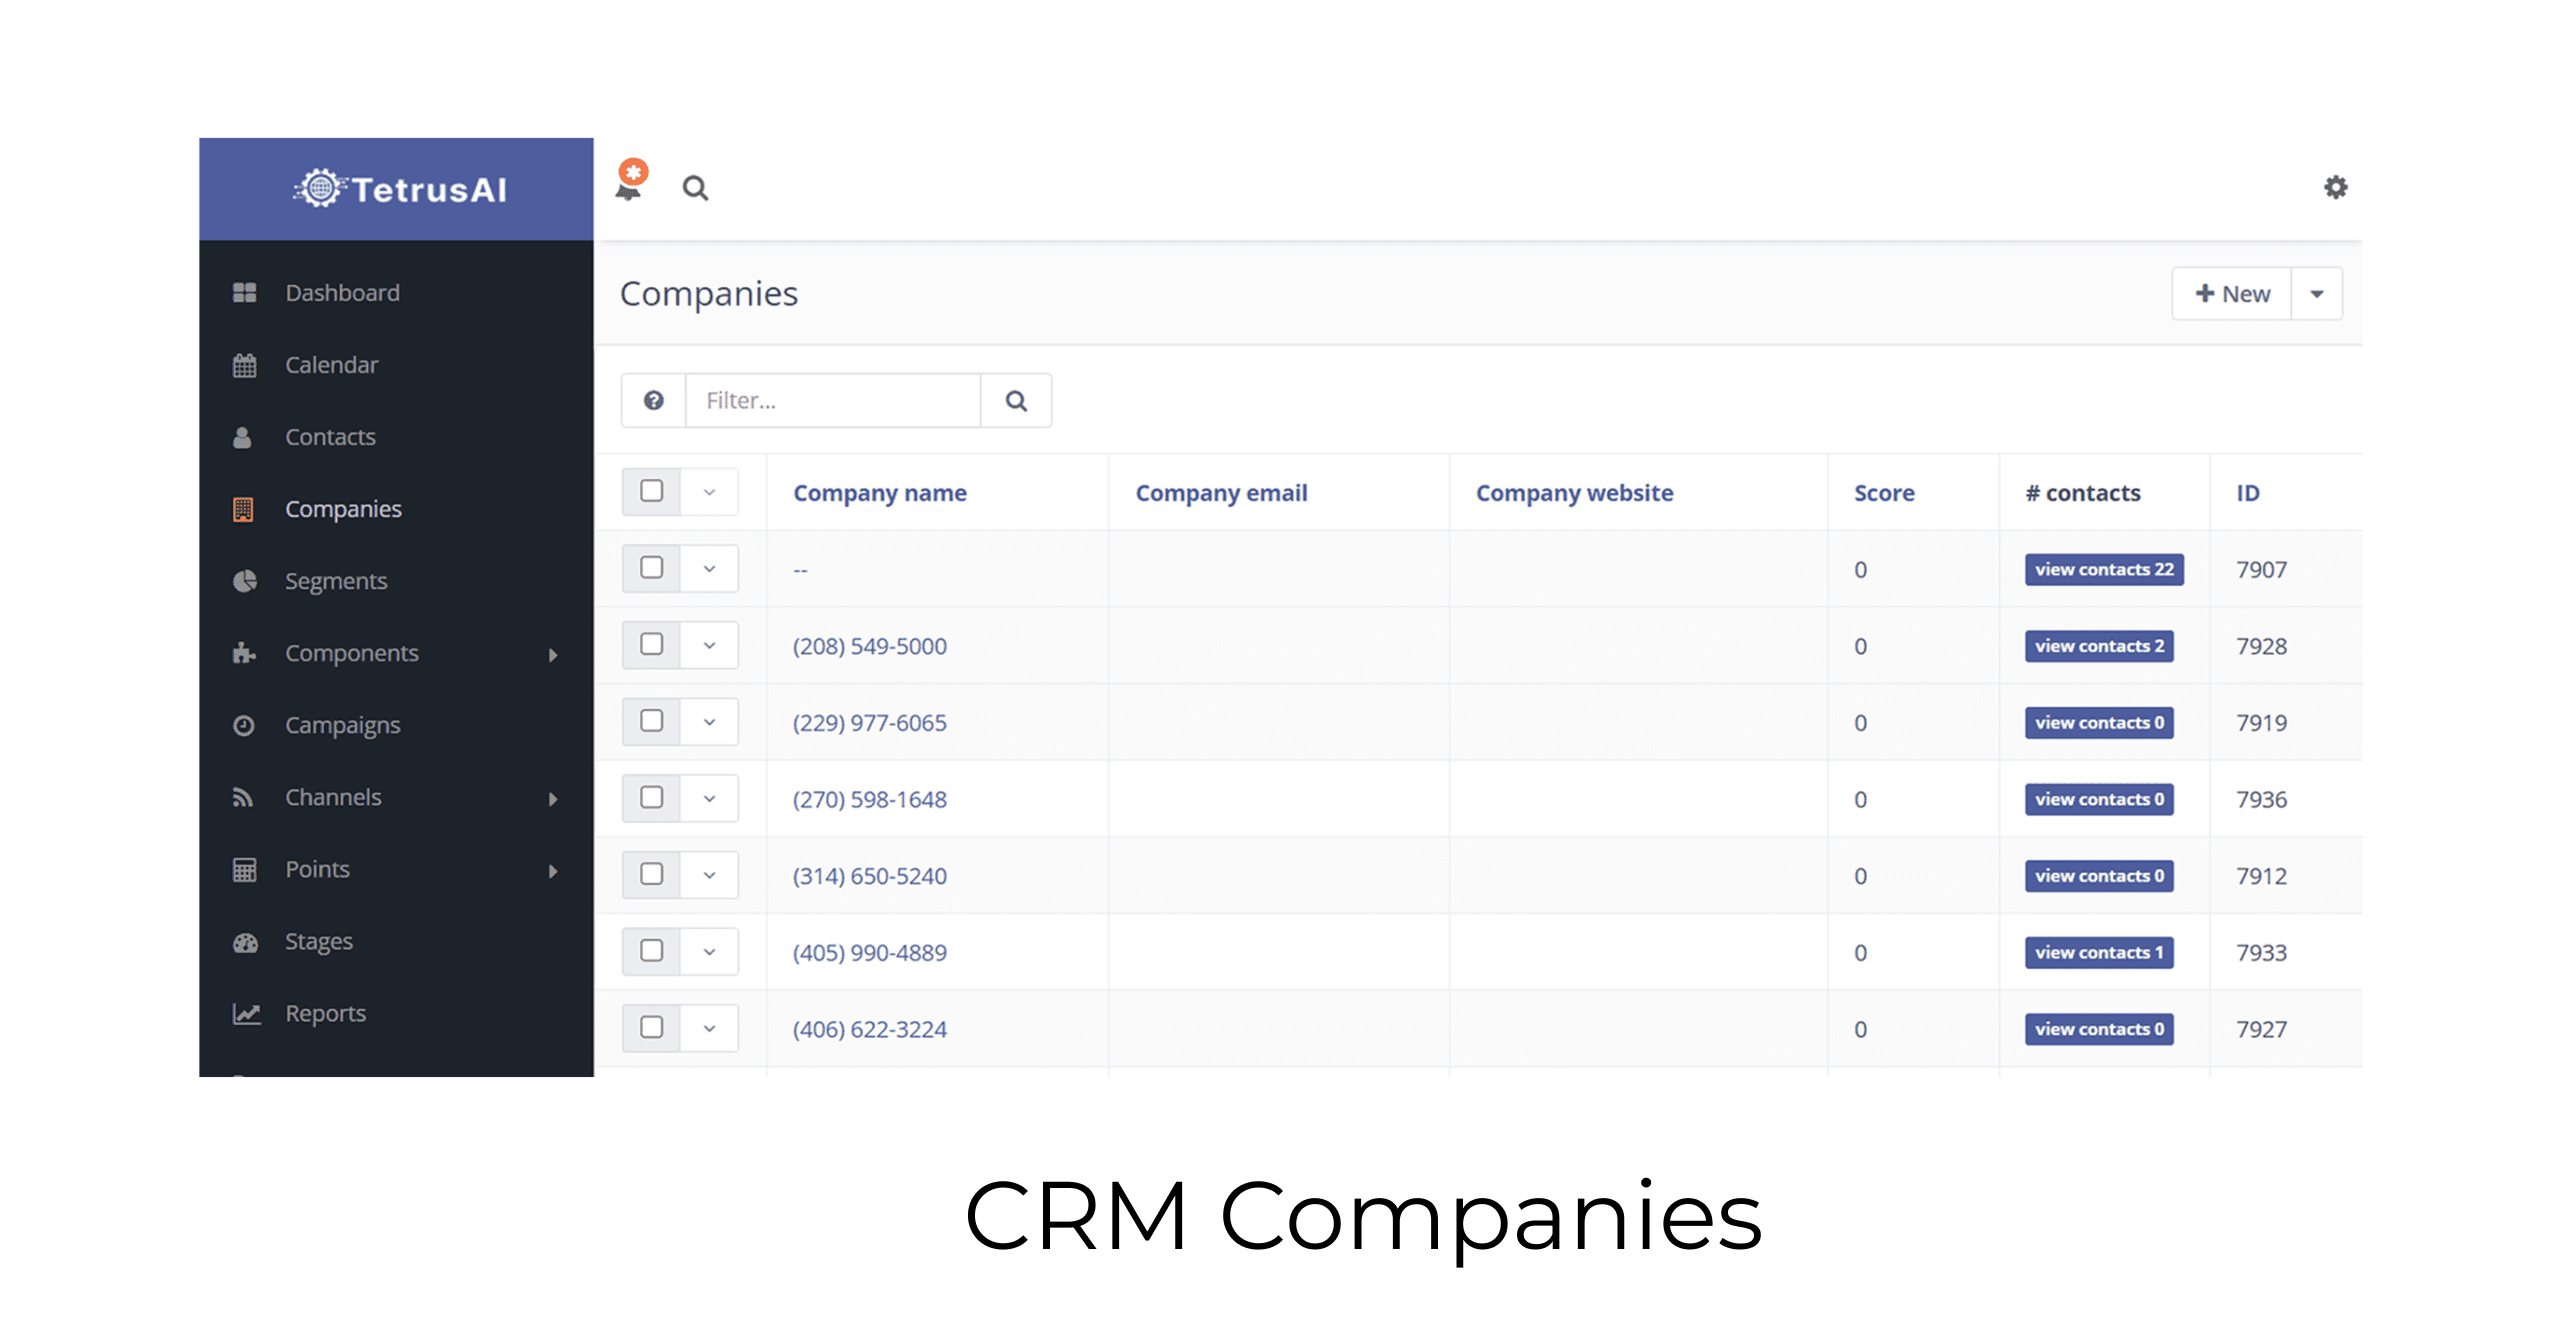The height and width of the screenshot is (1336, 2560).
Task: Click the Calendar icon in sidebar
Action: [244, 365]
